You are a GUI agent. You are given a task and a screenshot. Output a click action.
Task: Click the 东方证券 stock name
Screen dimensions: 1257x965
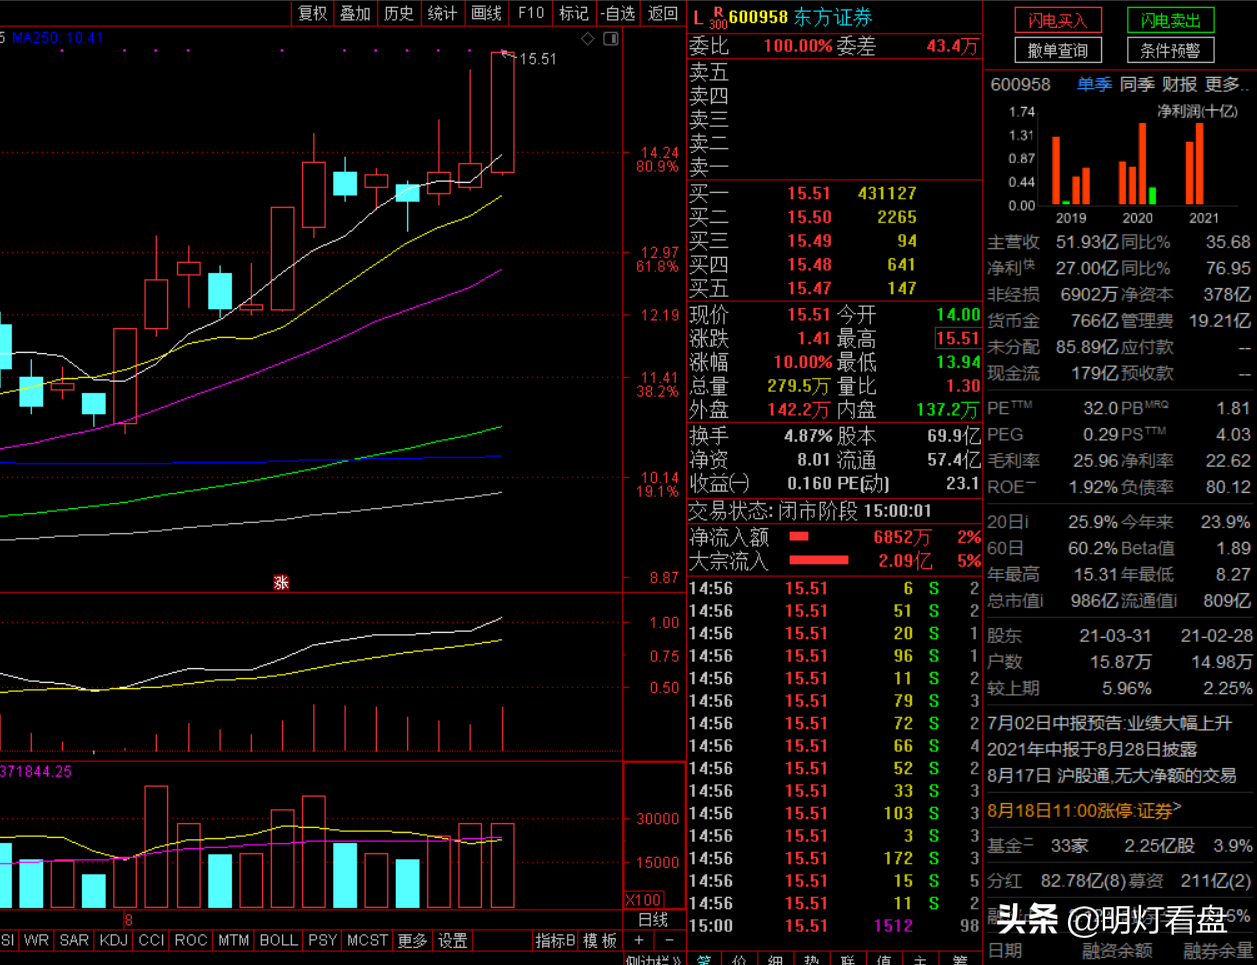(x=833, y=17)
